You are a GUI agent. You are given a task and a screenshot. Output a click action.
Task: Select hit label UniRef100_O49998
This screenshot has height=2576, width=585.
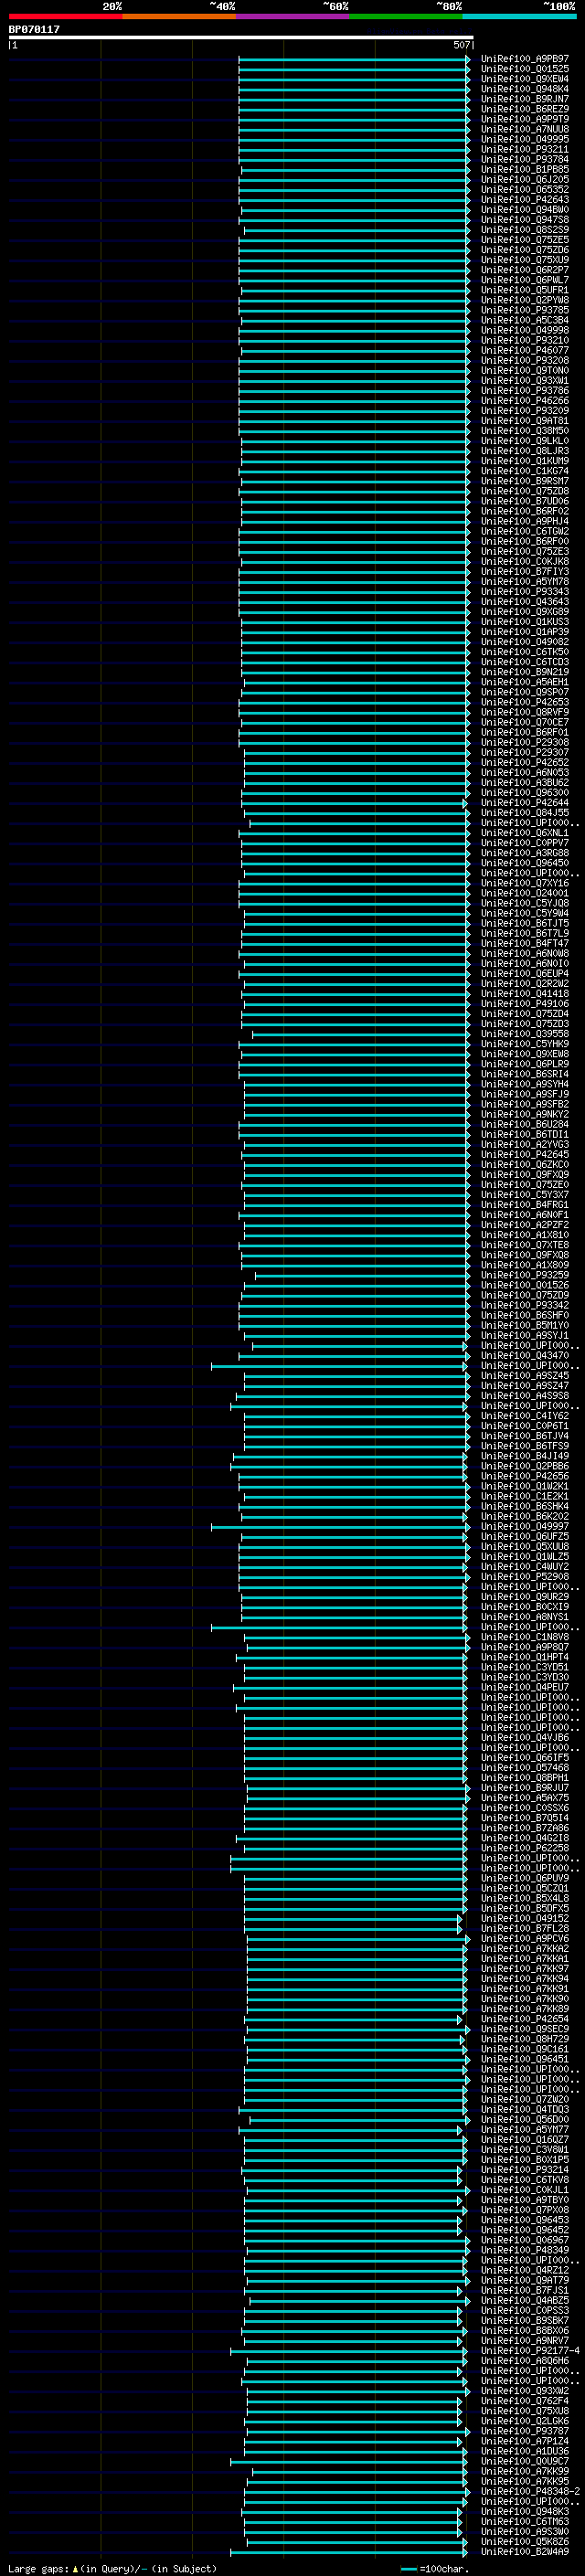(525, 330)
